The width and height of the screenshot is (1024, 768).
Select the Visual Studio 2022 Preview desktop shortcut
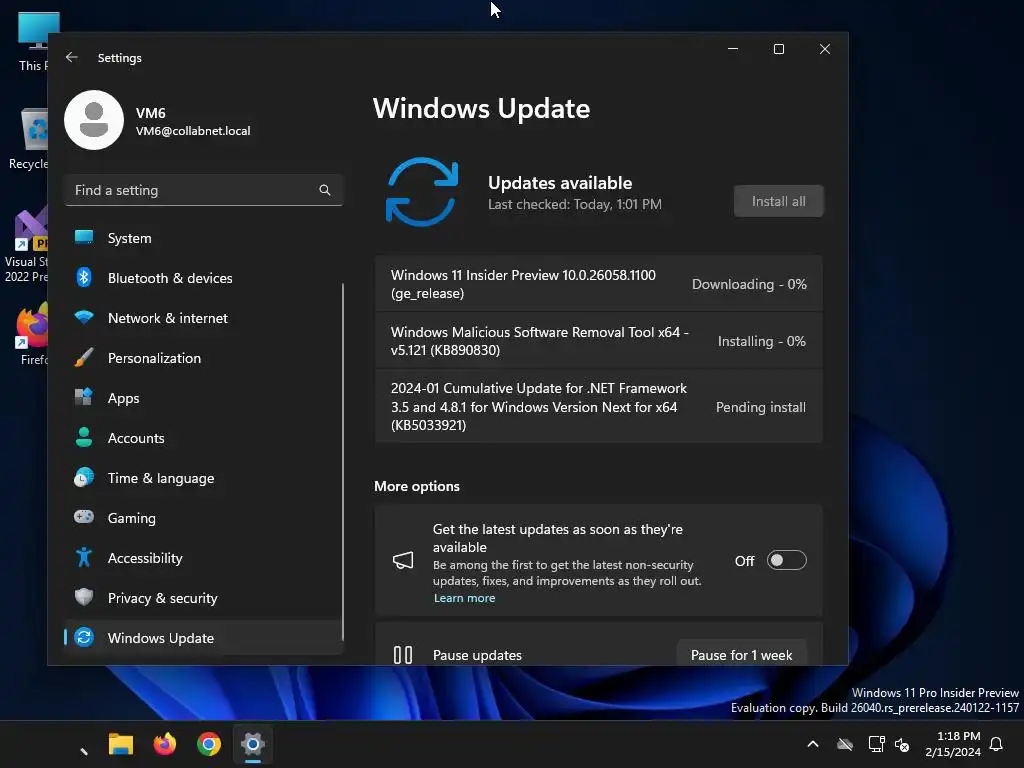click(26, 245)
